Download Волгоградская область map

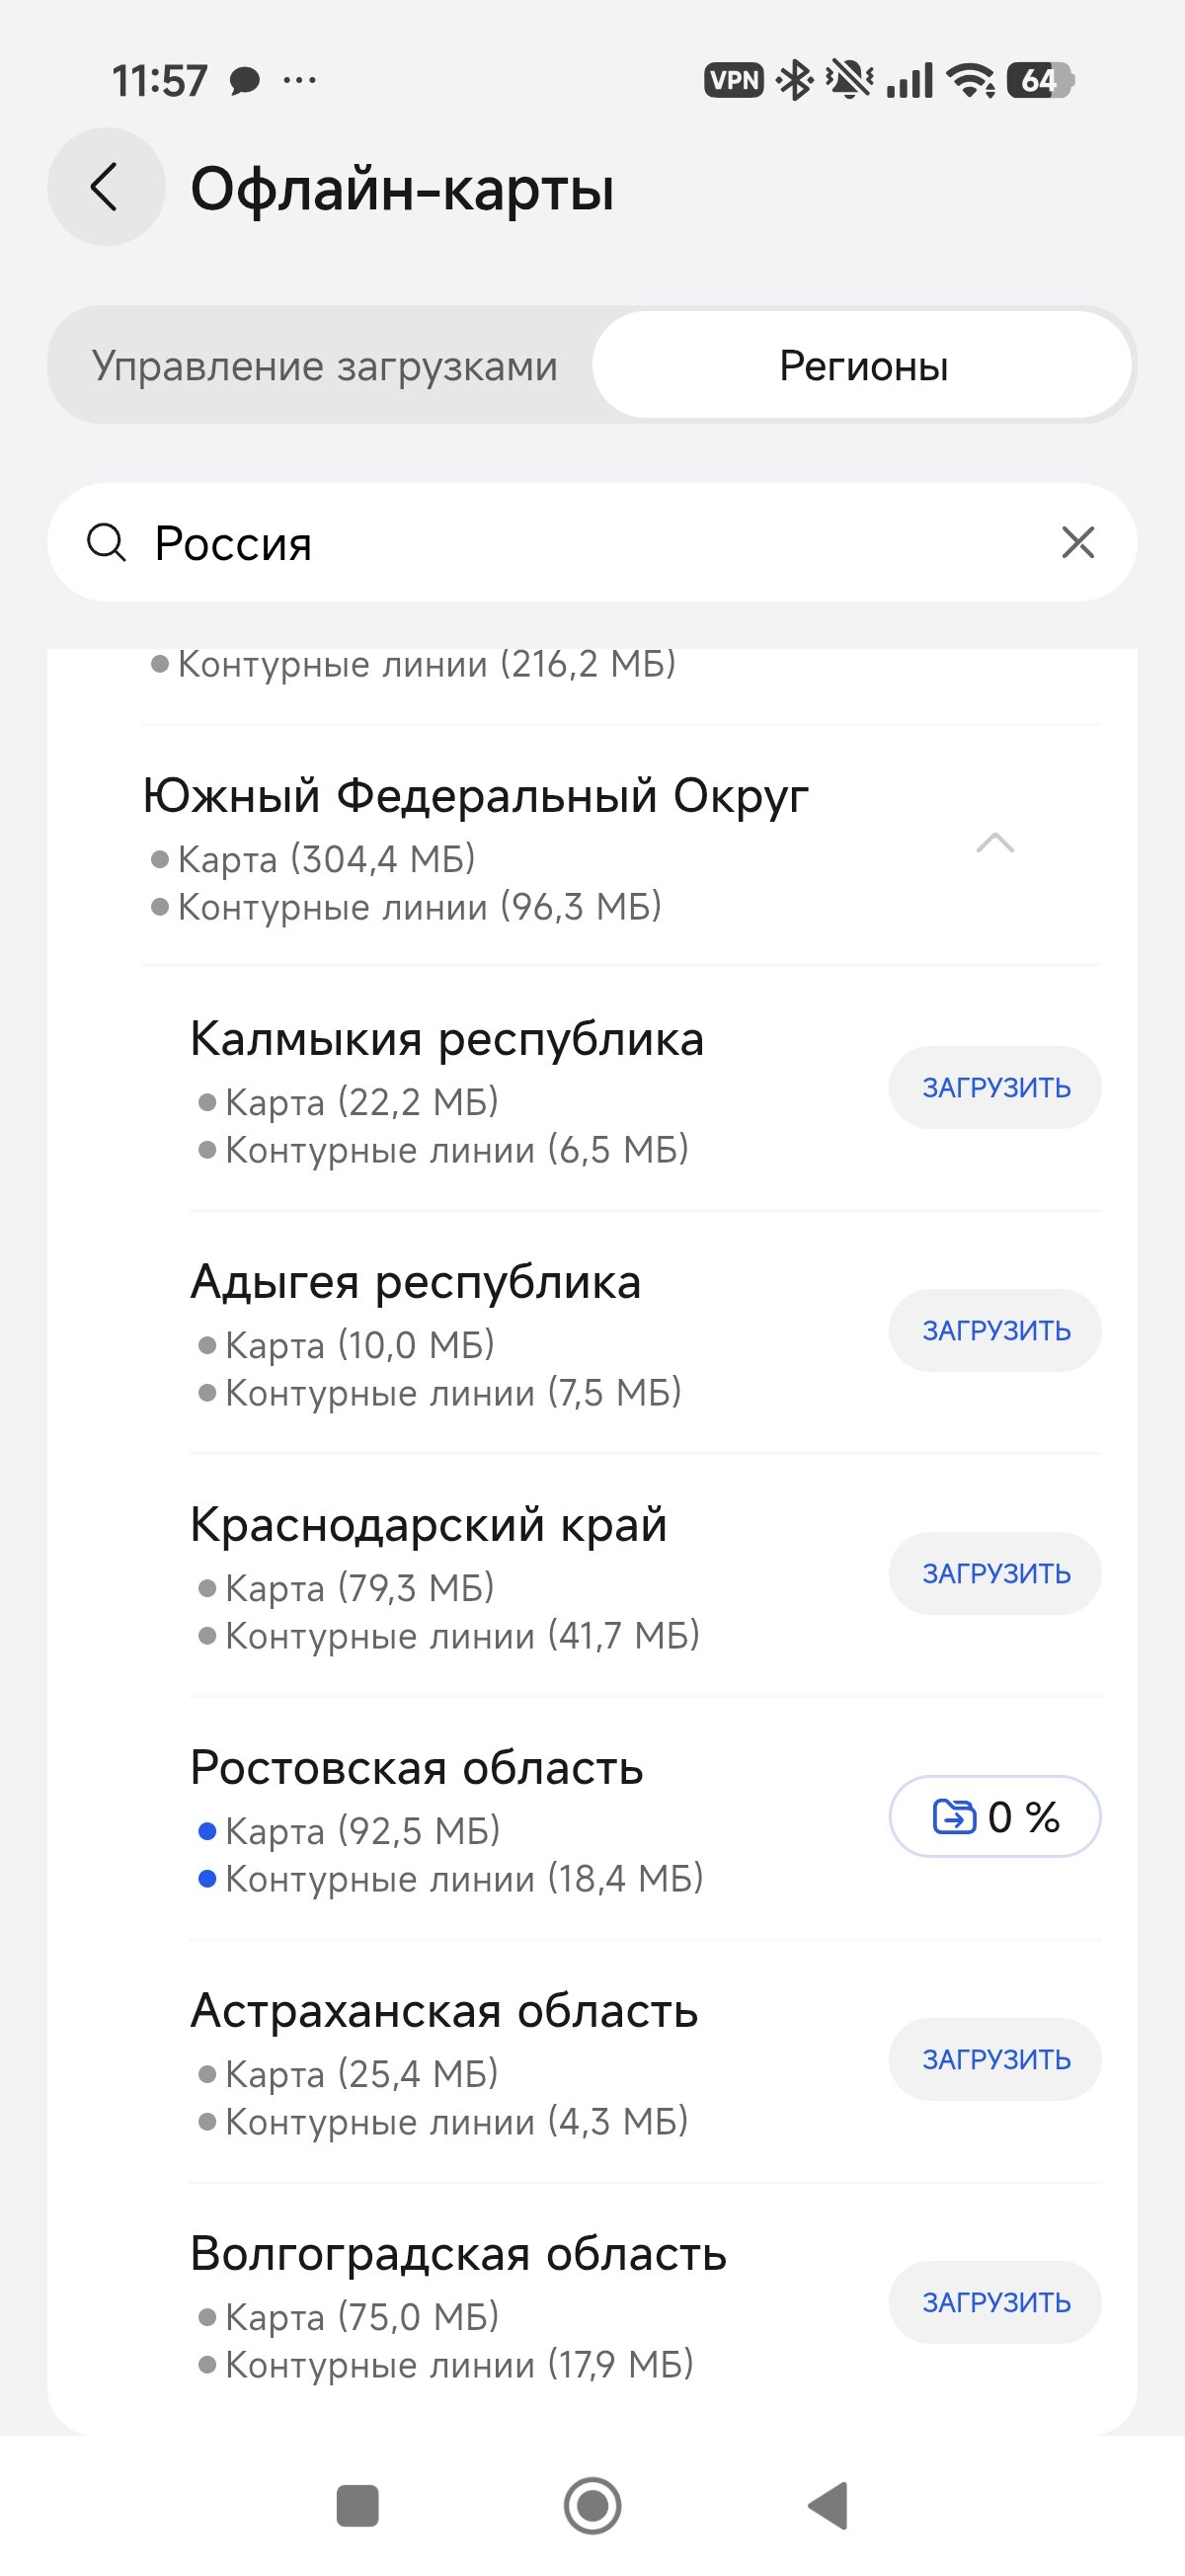coord(995,2303)
